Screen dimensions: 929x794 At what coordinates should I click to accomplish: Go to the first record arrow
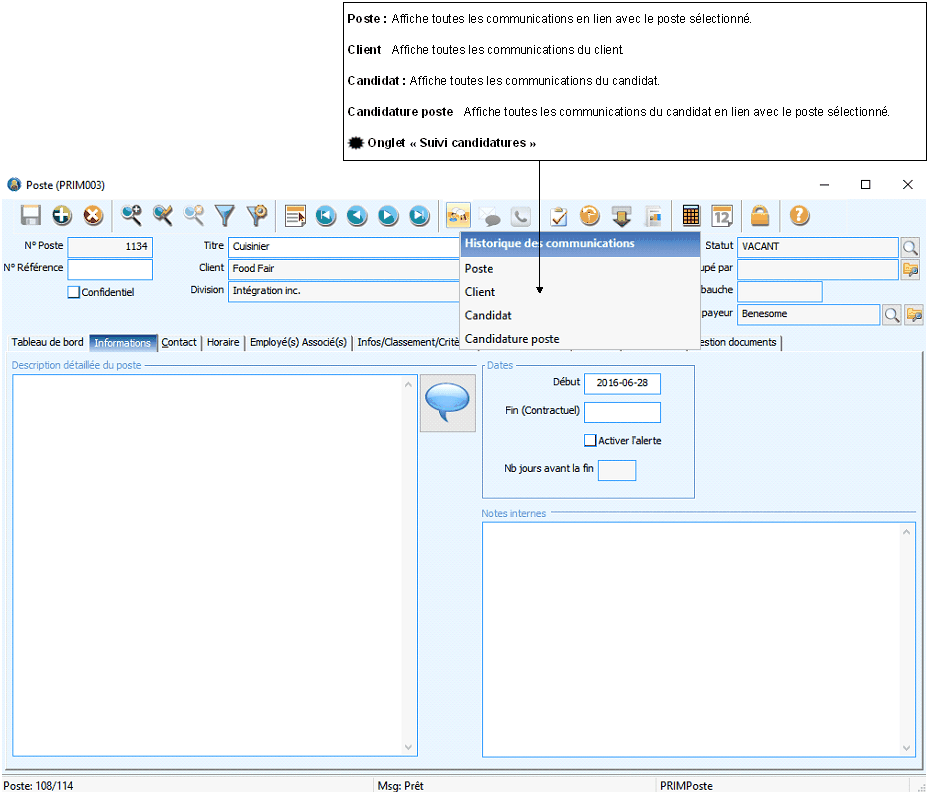click(325, 215)
